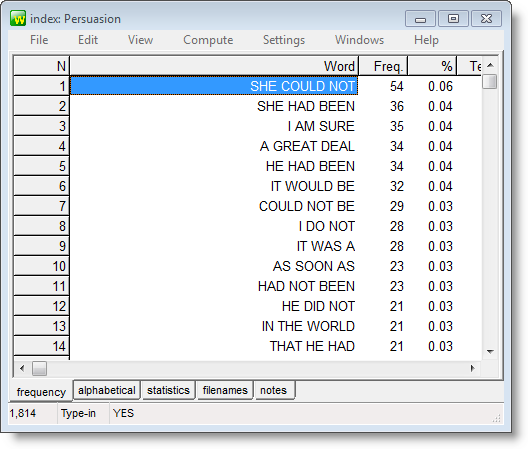Screen dimensions: 528x449
Task: Click frequency value 36 for SHE HAD BEEN
Action: [397, 106]
